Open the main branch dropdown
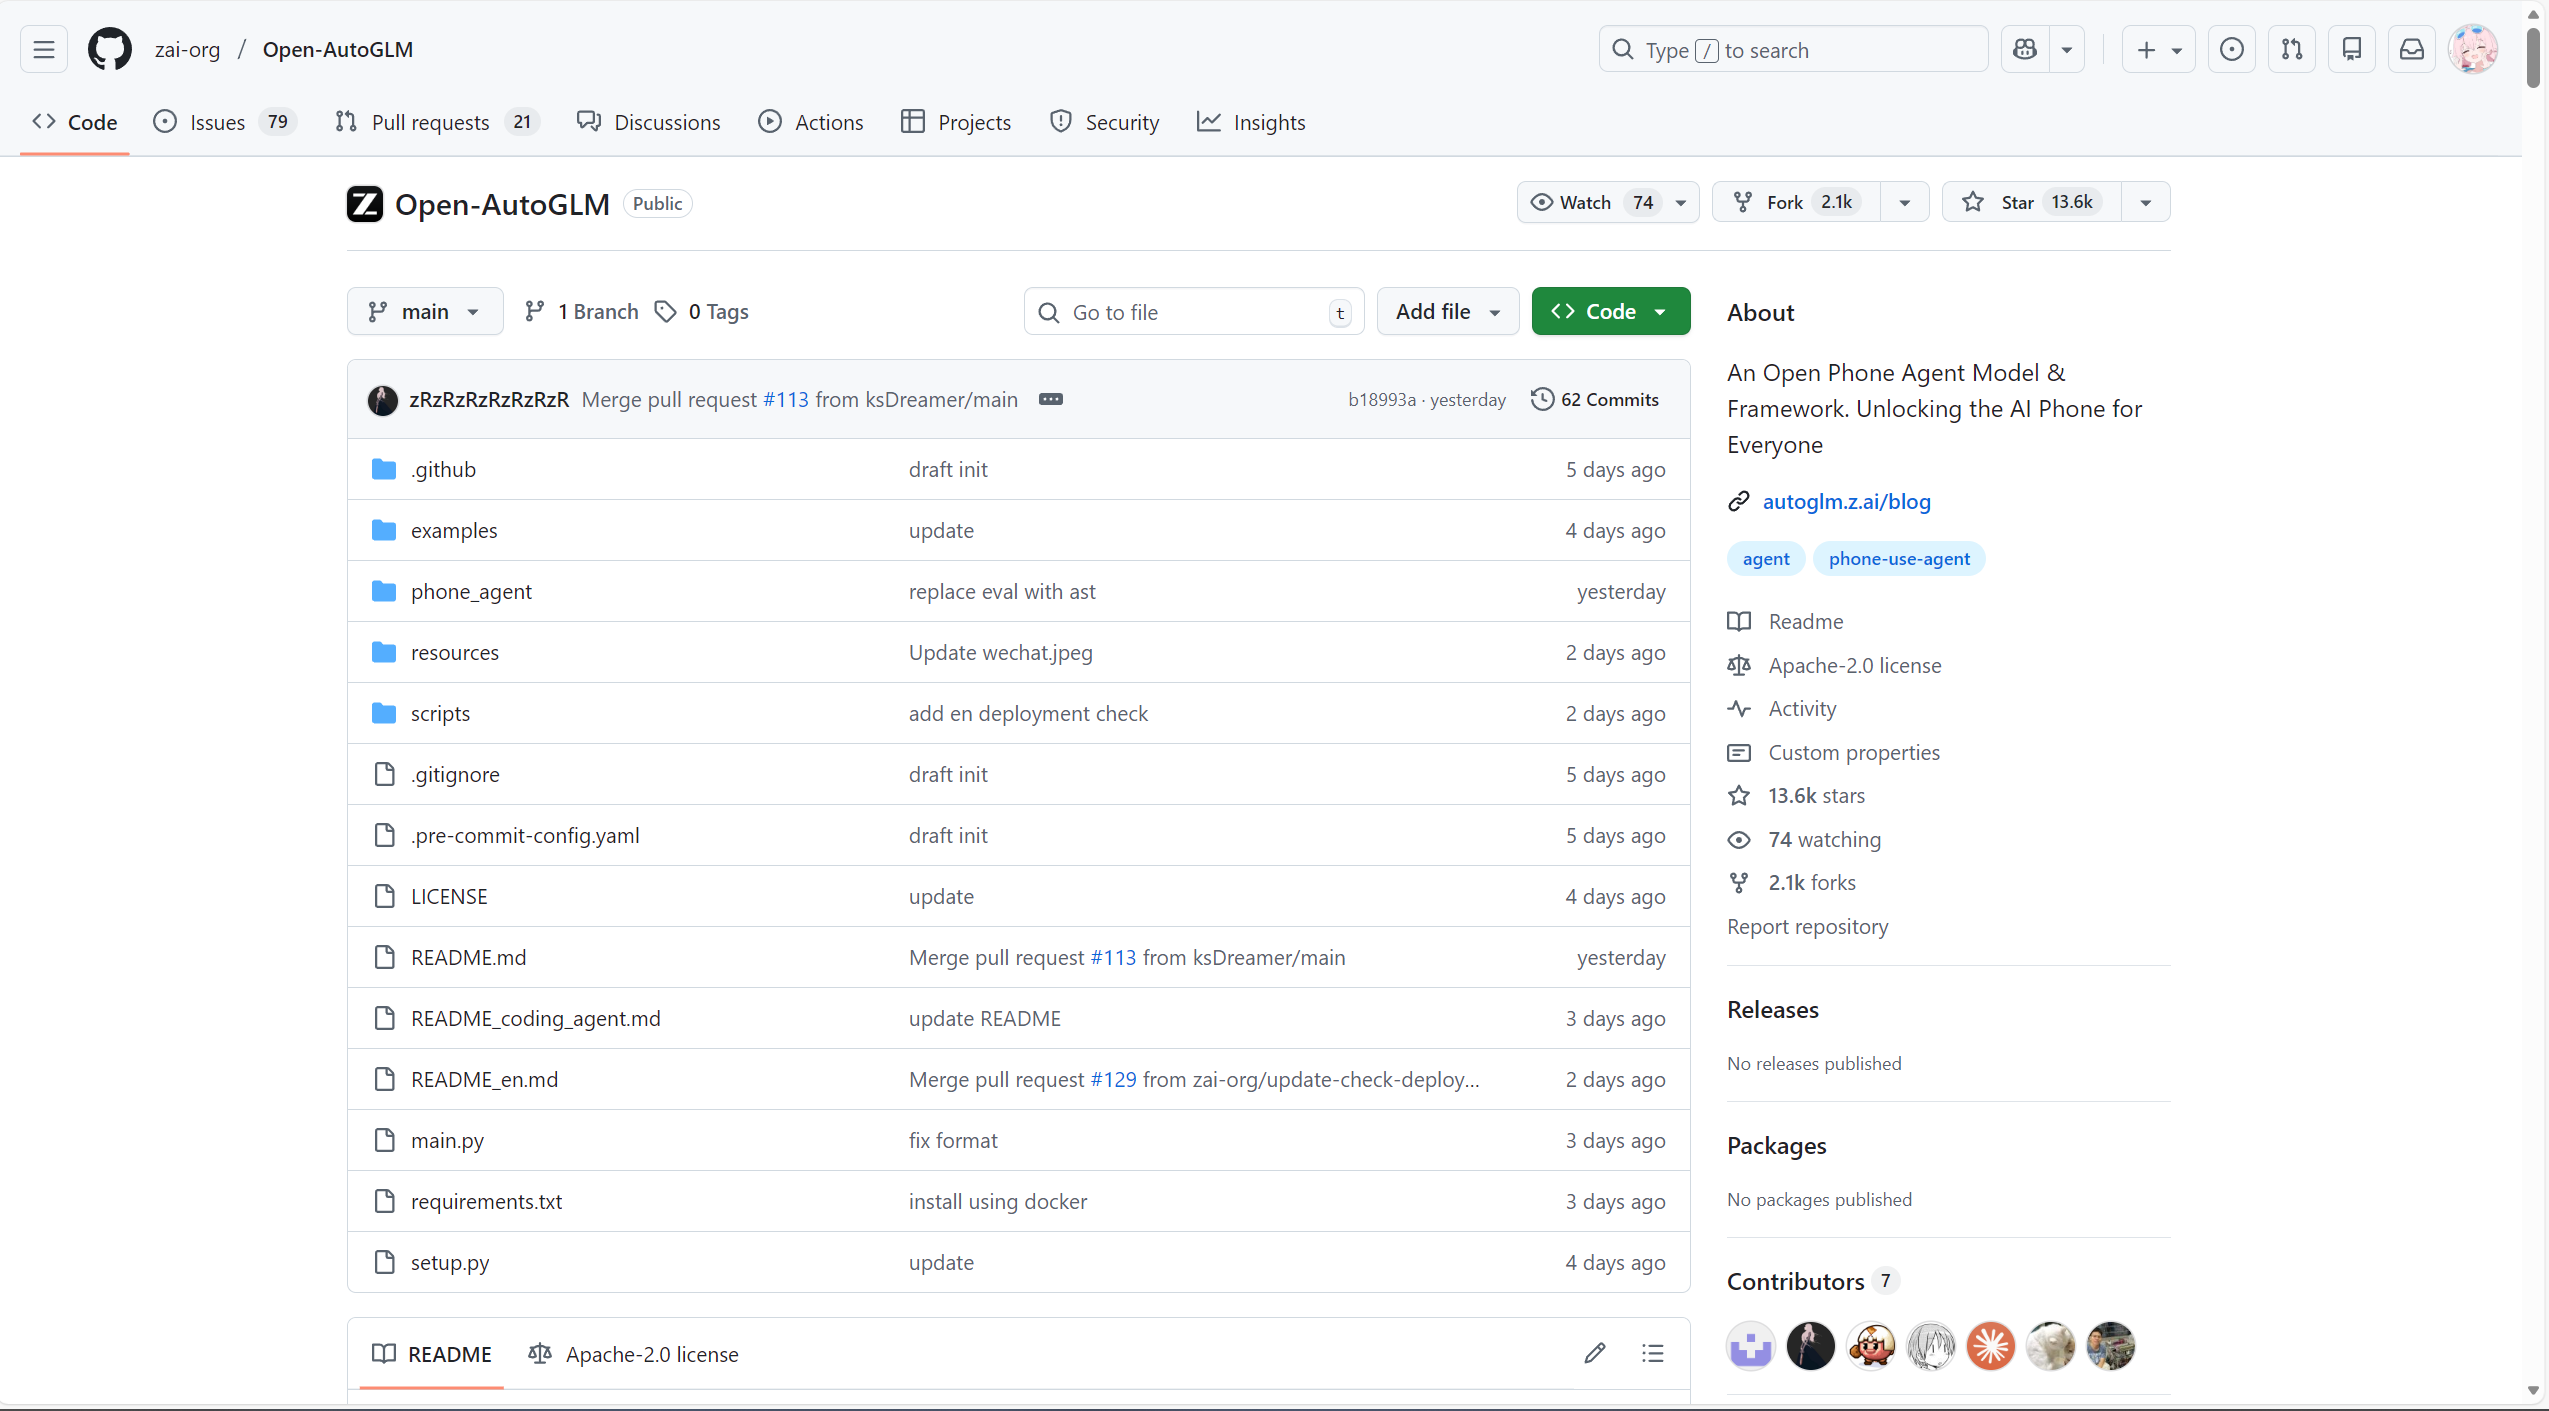The image size is (2549, 1411). tap(424, 311)
